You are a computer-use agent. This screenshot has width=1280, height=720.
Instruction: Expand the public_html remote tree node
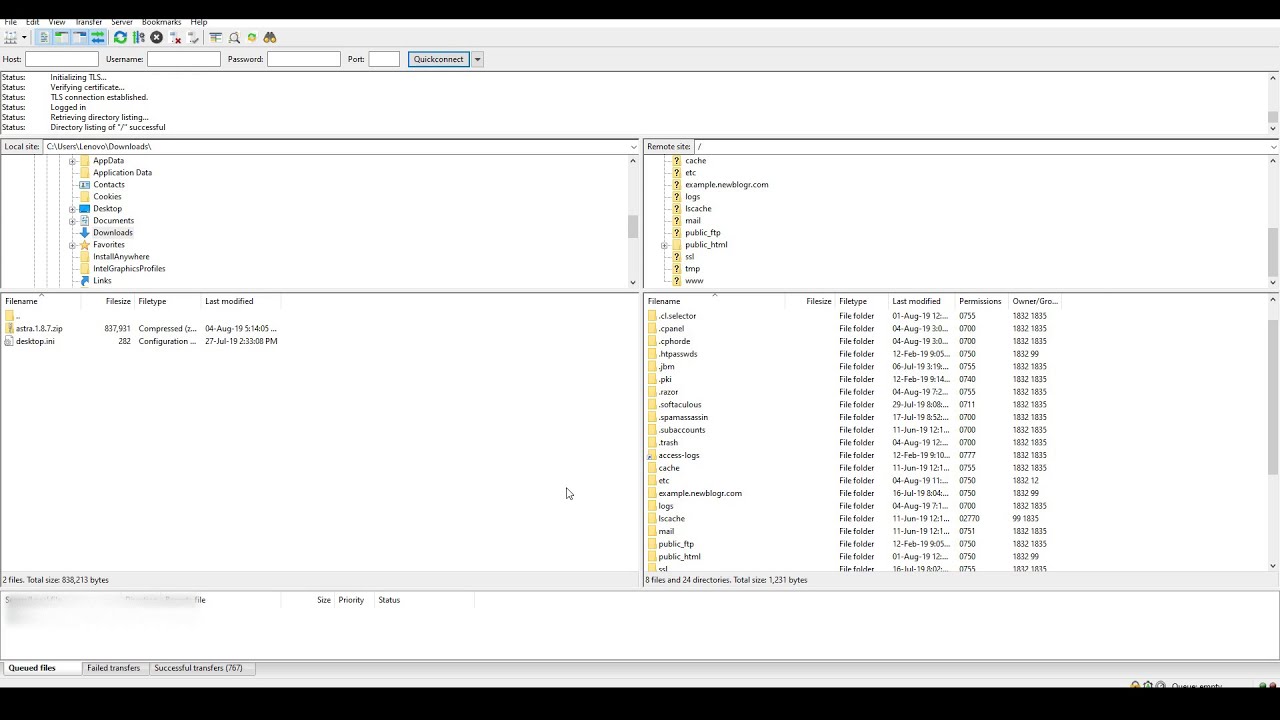tap(664, 245)
